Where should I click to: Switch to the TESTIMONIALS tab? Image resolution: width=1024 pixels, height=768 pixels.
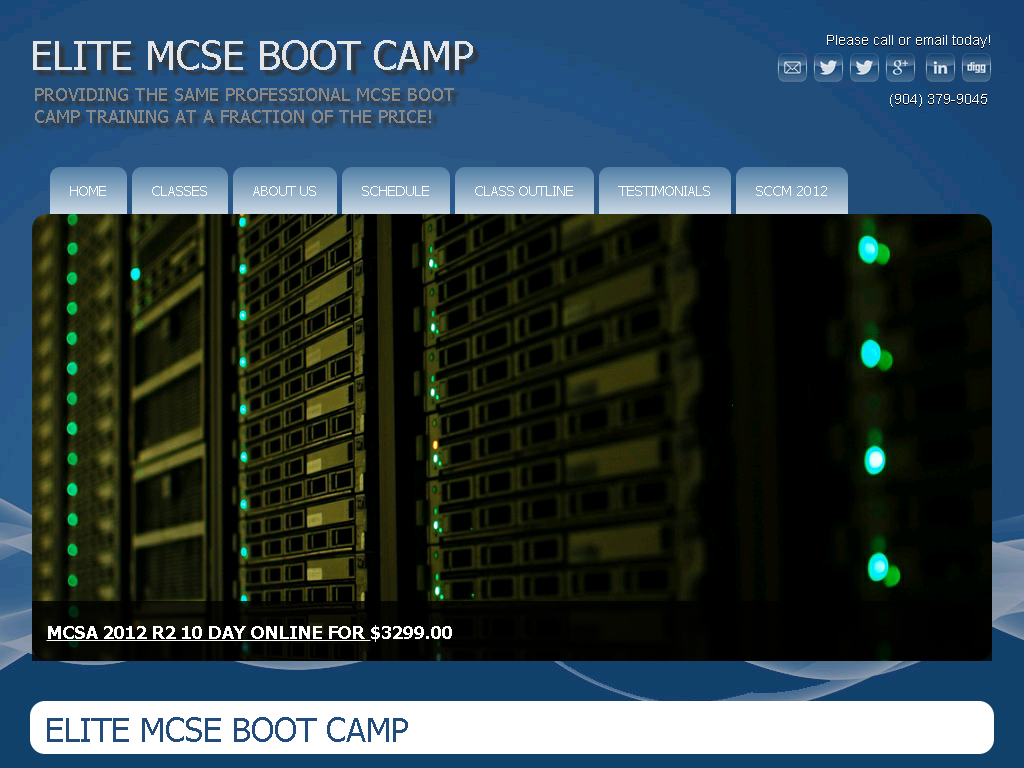pos(664,191)
